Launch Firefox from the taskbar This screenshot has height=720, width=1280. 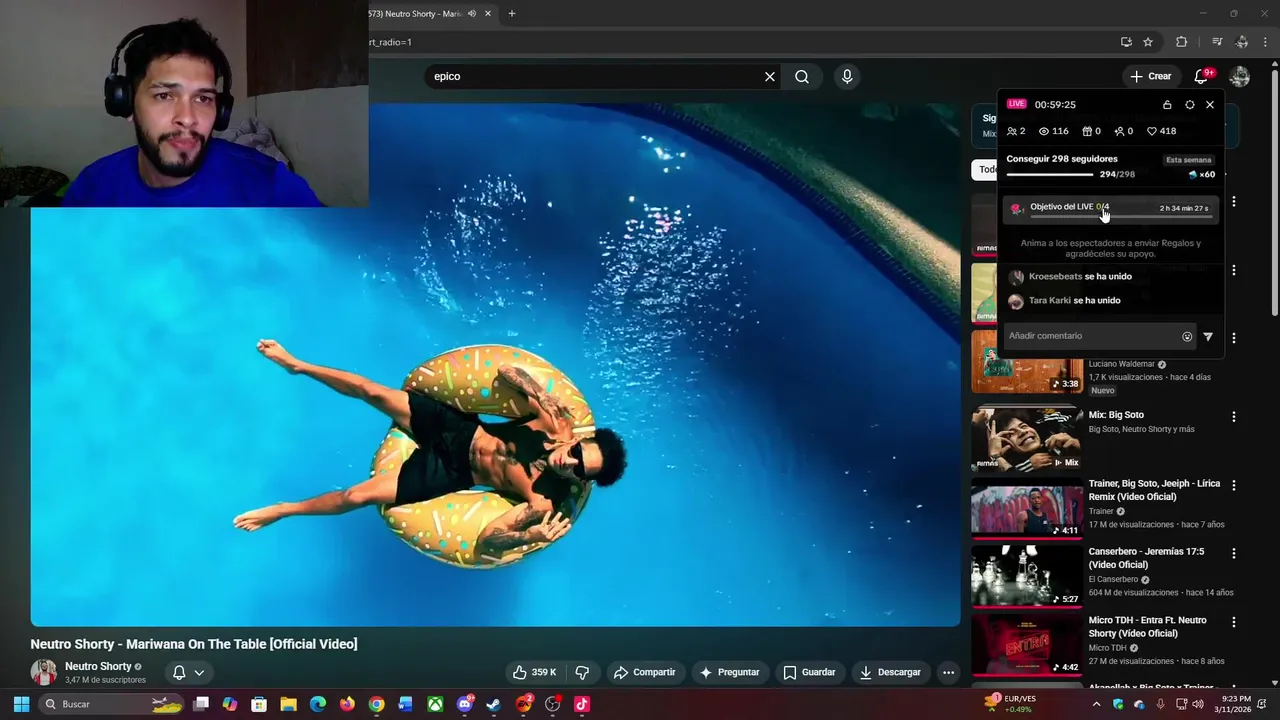[347, 704]
